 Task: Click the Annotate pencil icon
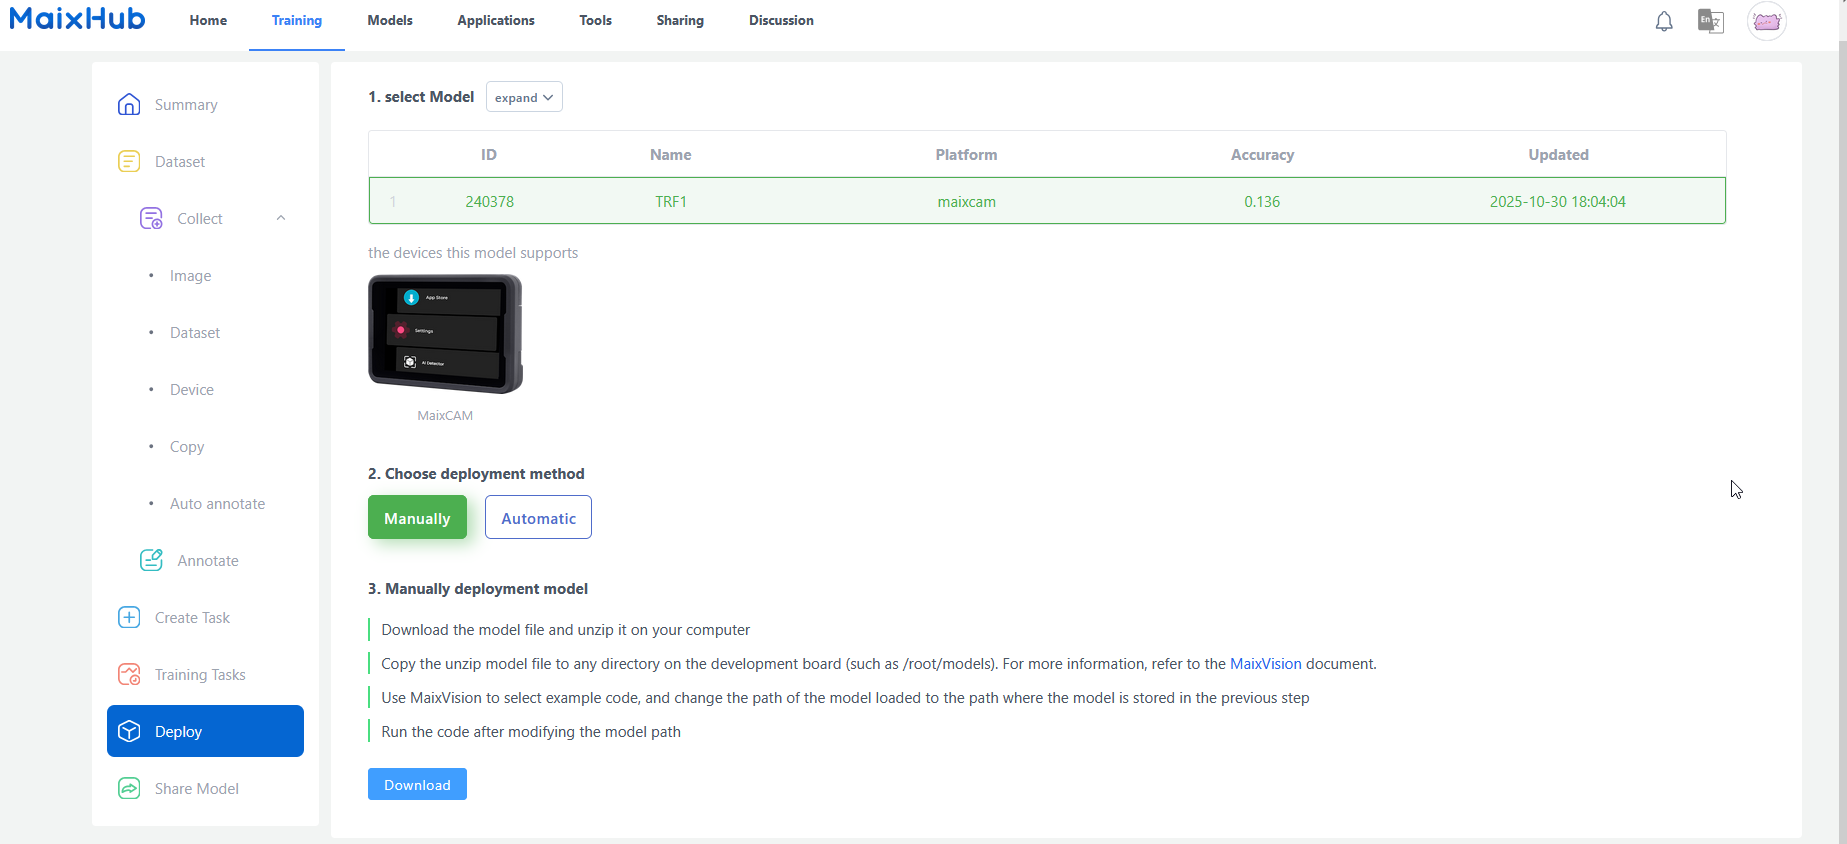151,561
